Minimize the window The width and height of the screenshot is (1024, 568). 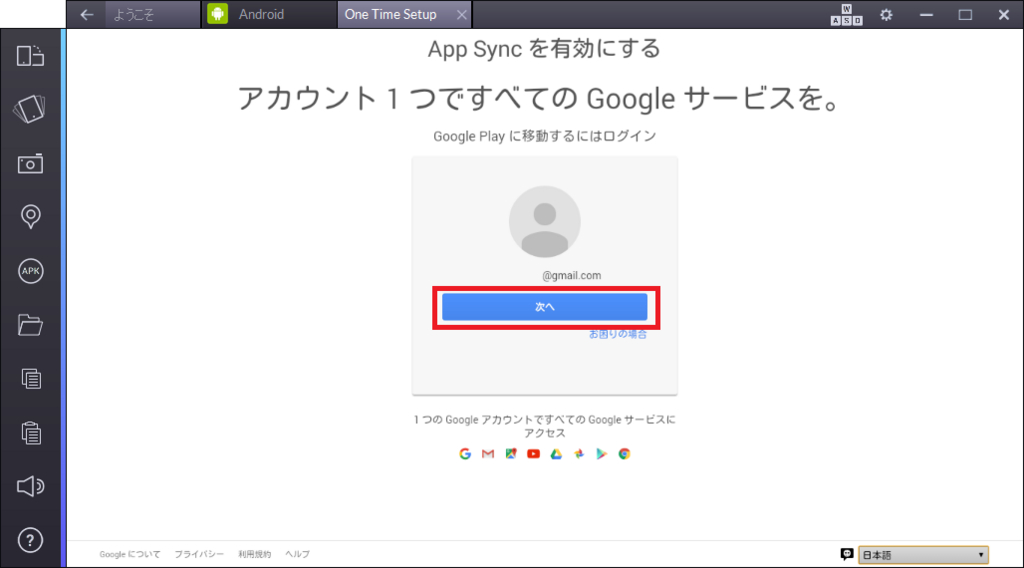coord(926,14)
